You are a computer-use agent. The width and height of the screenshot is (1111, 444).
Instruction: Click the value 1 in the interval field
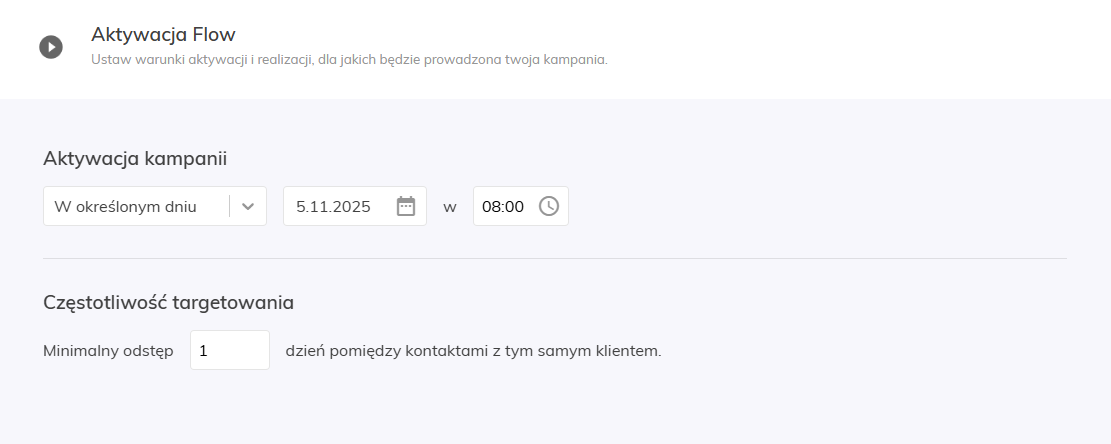tap(204, 351)
